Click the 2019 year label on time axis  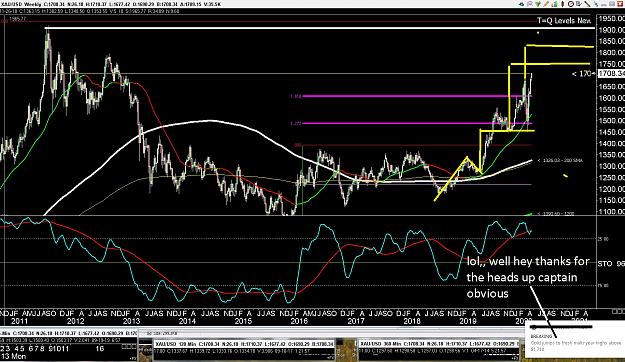[468, 321]
